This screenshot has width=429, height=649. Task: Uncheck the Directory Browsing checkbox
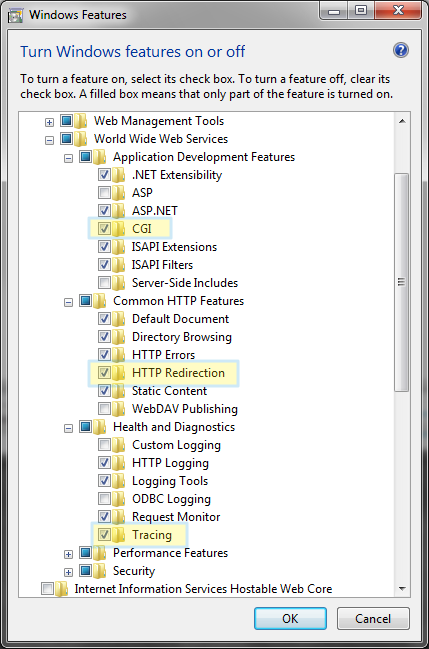(104, 337)
